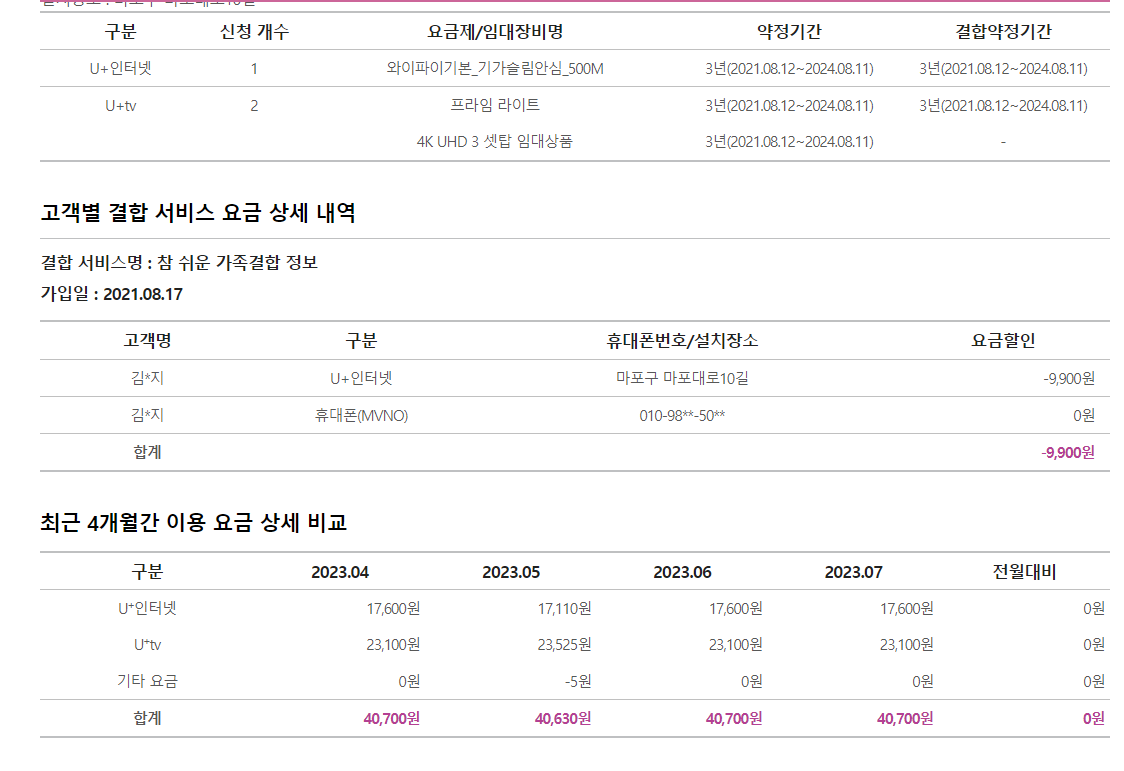Image resolution: width=1124 pixels, height=771 pixels.
Task: Select the 휴대폰(MVNO) row category cell
Action: tap(361, 415)
